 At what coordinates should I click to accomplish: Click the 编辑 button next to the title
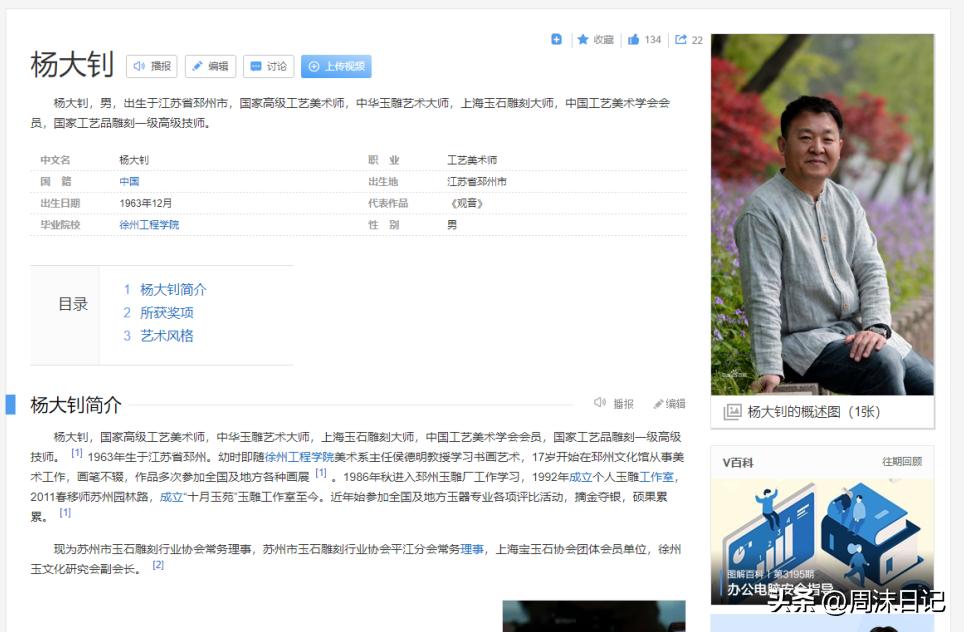point(211,66)
